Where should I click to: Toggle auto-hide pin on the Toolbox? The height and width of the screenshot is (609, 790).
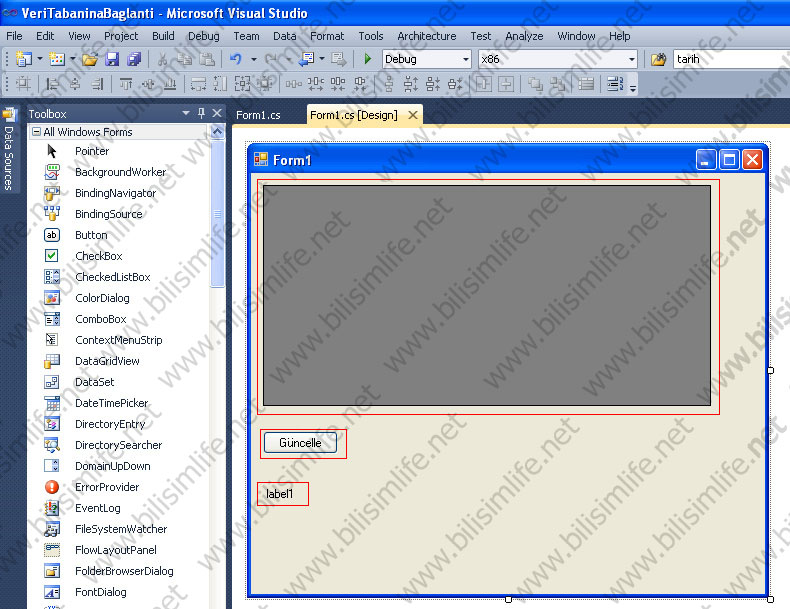202,113
